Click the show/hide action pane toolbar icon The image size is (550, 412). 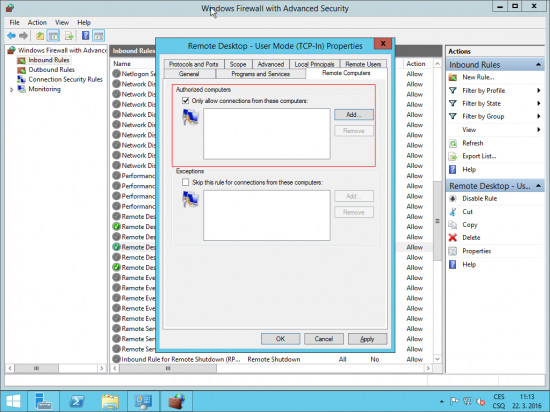(99, 35)
